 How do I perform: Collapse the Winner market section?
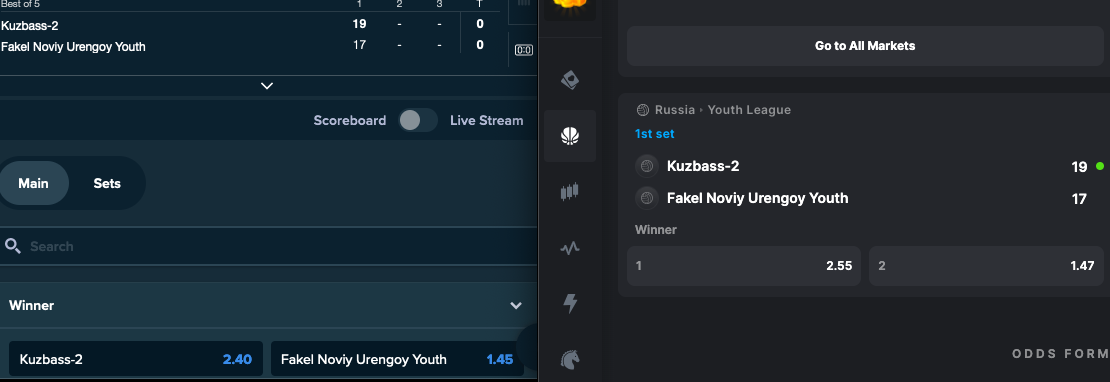pos(516,306)
